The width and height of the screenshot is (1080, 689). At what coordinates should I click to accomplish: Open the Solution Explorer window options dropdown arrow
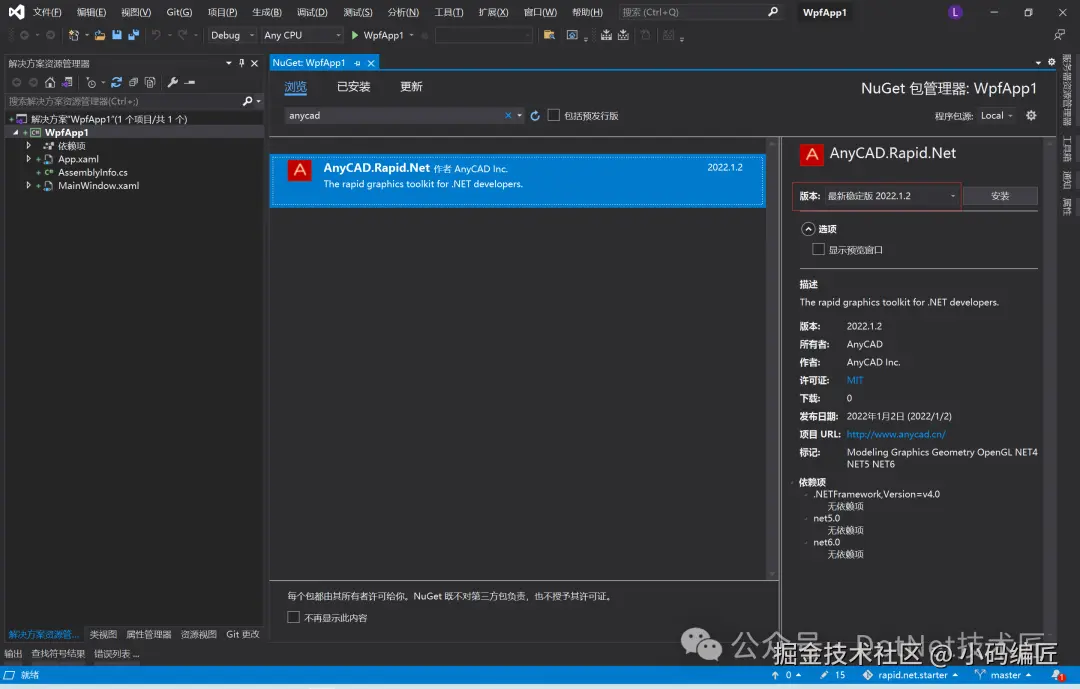point(229,63)
